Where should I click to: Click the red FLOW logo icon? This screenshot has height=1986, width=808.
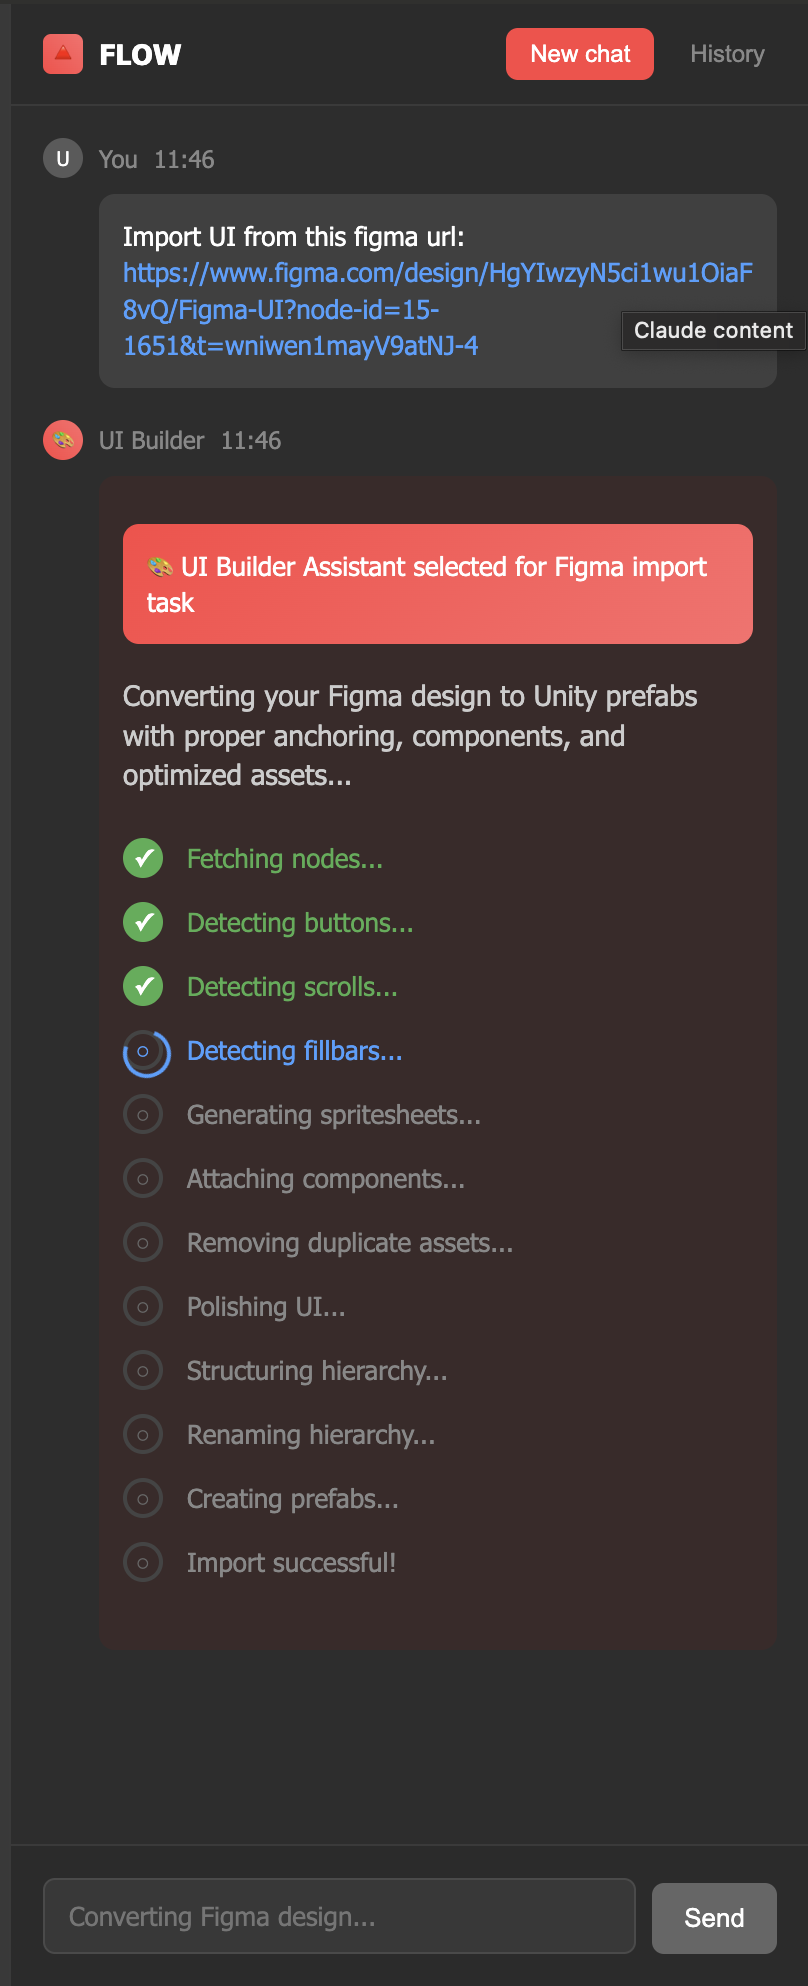[63, 54]
